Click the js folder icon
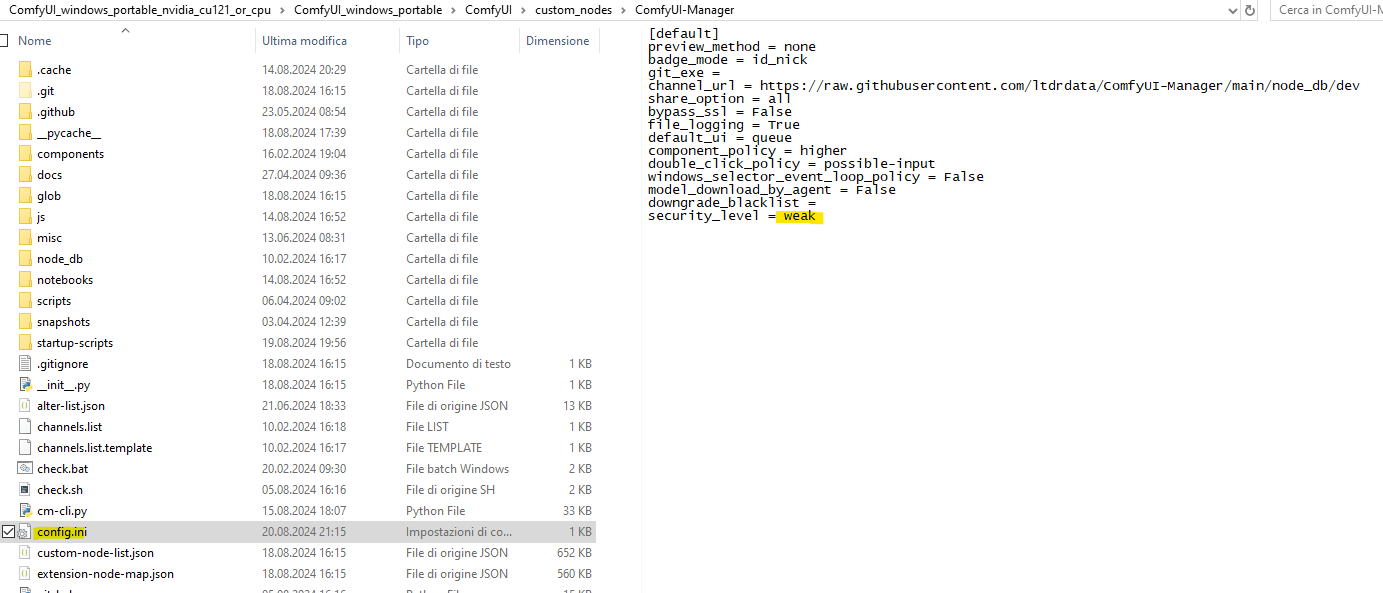Screen dimensions: 1383x593 pos(25,217)
